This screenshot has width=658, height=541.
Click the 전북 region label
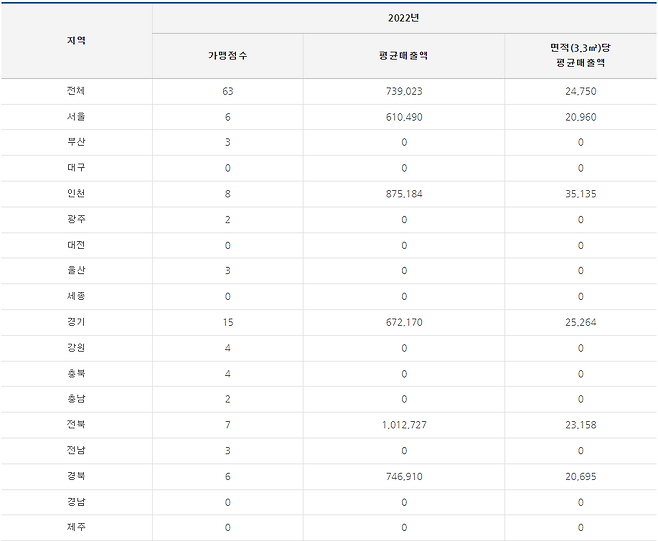pyautogui.click(x=76, y=425)
